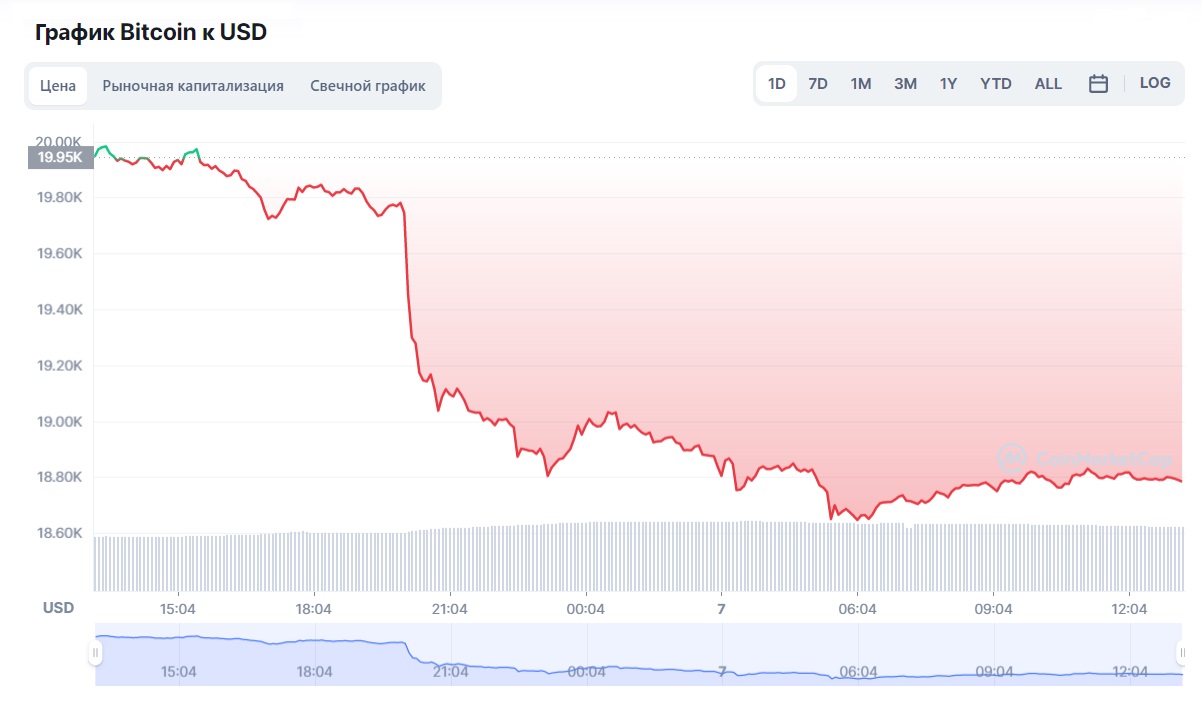The height and width of the screenshot is (701, 1202).
Task: Choose the 3M time range
Action: (905, 84)
